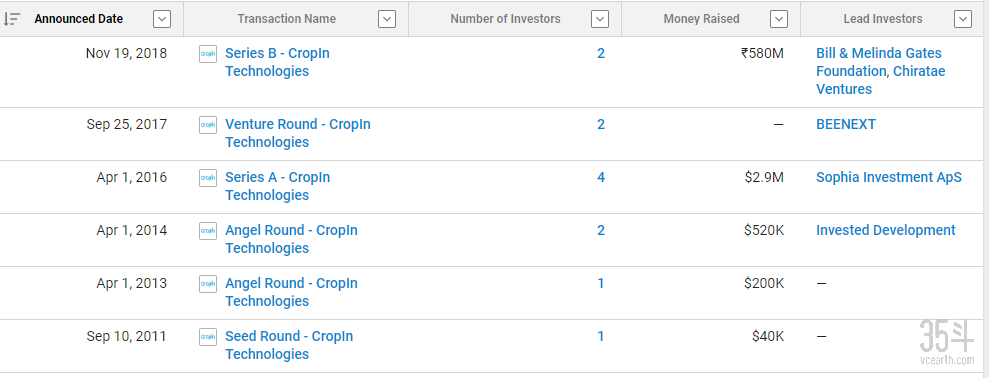Open the Announced Date column dropdown
Viewport: 989px width, 378px height.
(162, 20)
